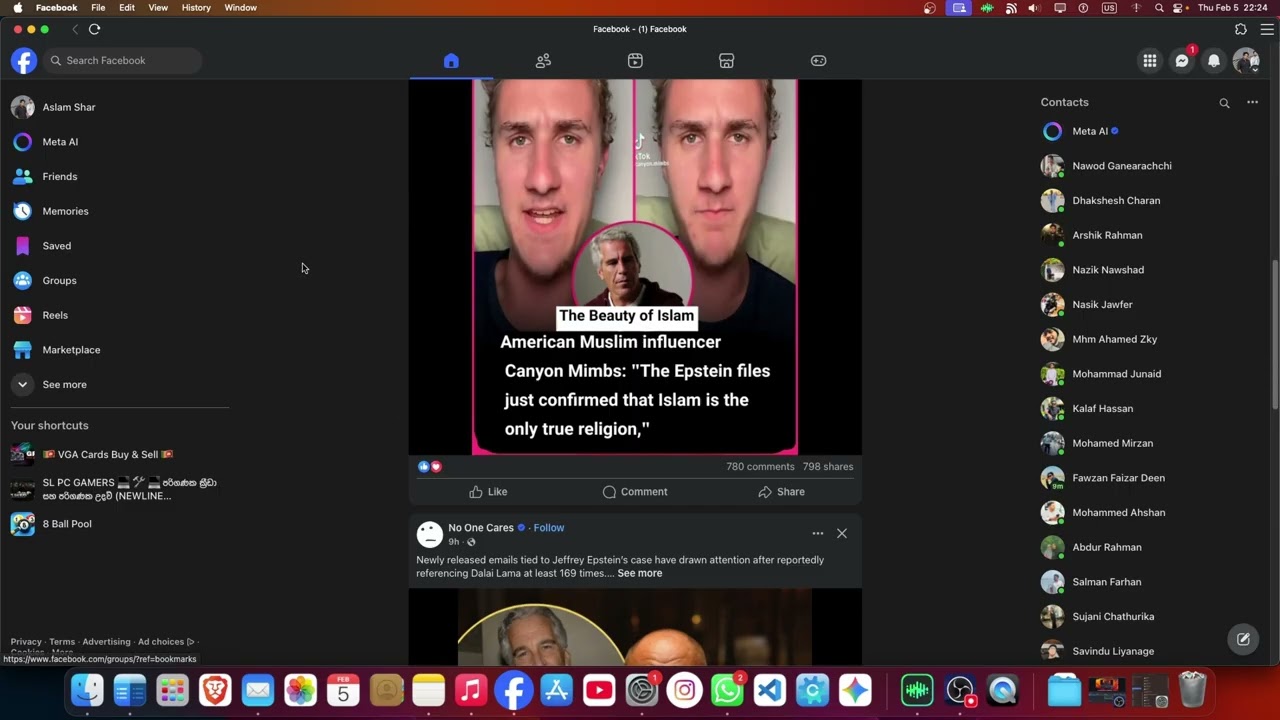Launch Instagram from the Dock
Screen dimensions: 1280x720
[x=684, y=690]
